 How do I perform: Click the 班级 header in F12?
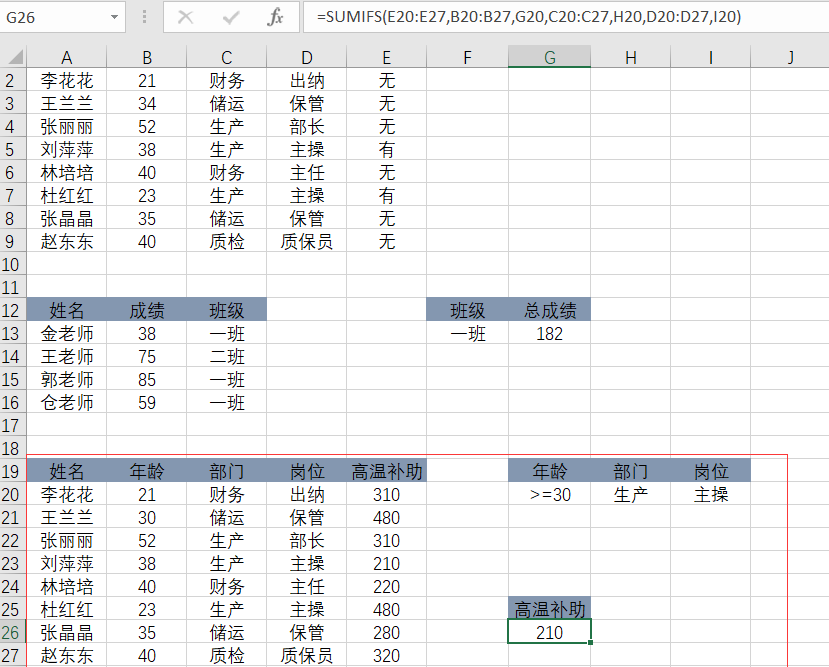(x=467, y=311)
